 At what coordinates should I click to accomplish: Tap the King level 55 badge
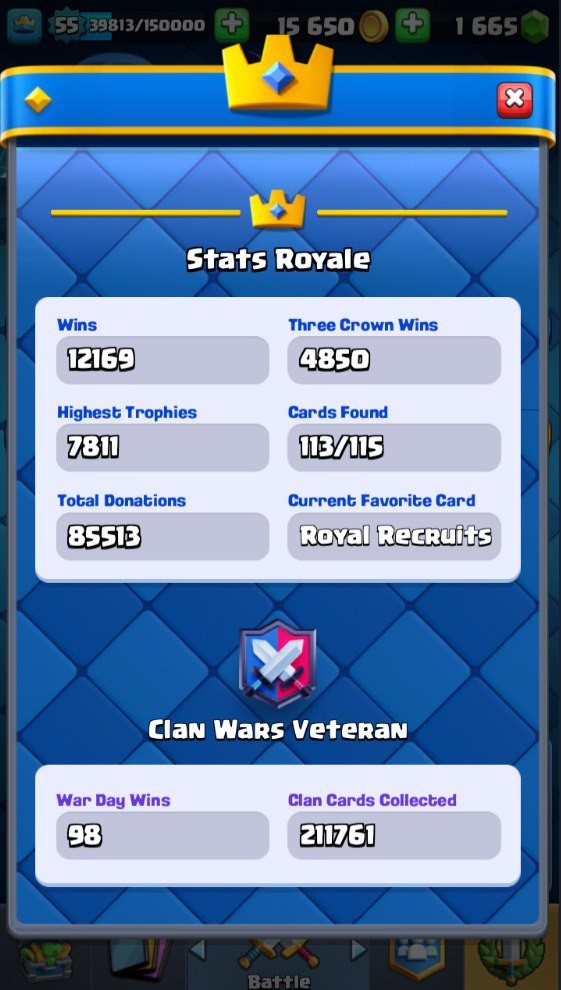66,25
